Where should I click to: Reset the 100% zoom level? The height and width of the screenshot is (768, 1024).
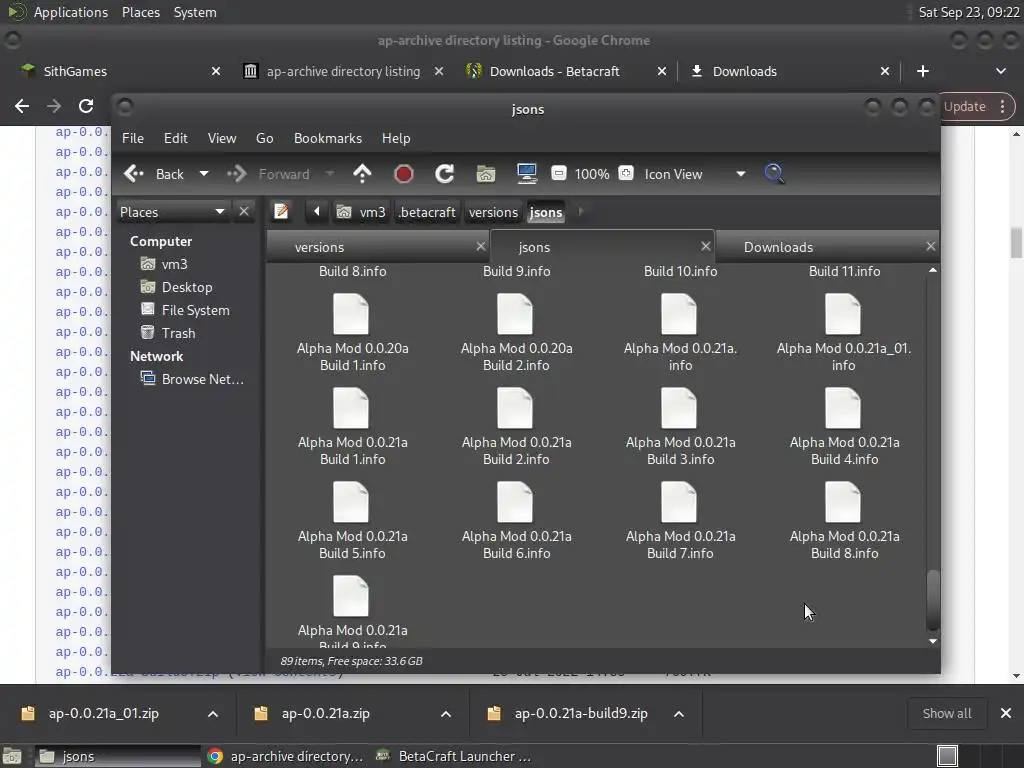(592, 174)
